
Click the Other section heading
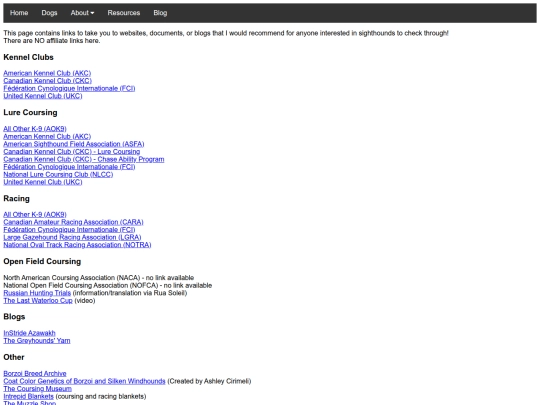[x=14, y=357]
